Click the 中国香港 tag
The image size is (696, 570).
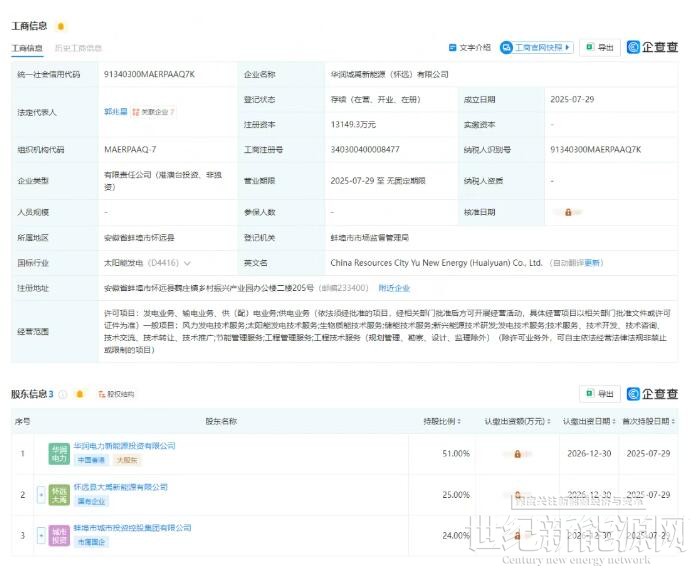(x=91, y=460)
